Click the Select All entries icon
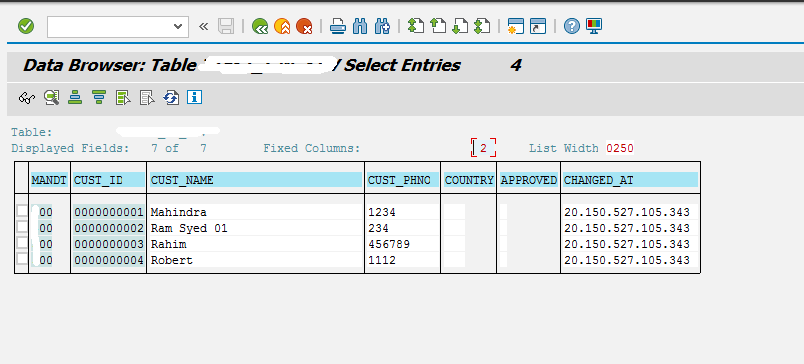The width and height of the screenshot is (804, 364). click(x=123, y=97)
